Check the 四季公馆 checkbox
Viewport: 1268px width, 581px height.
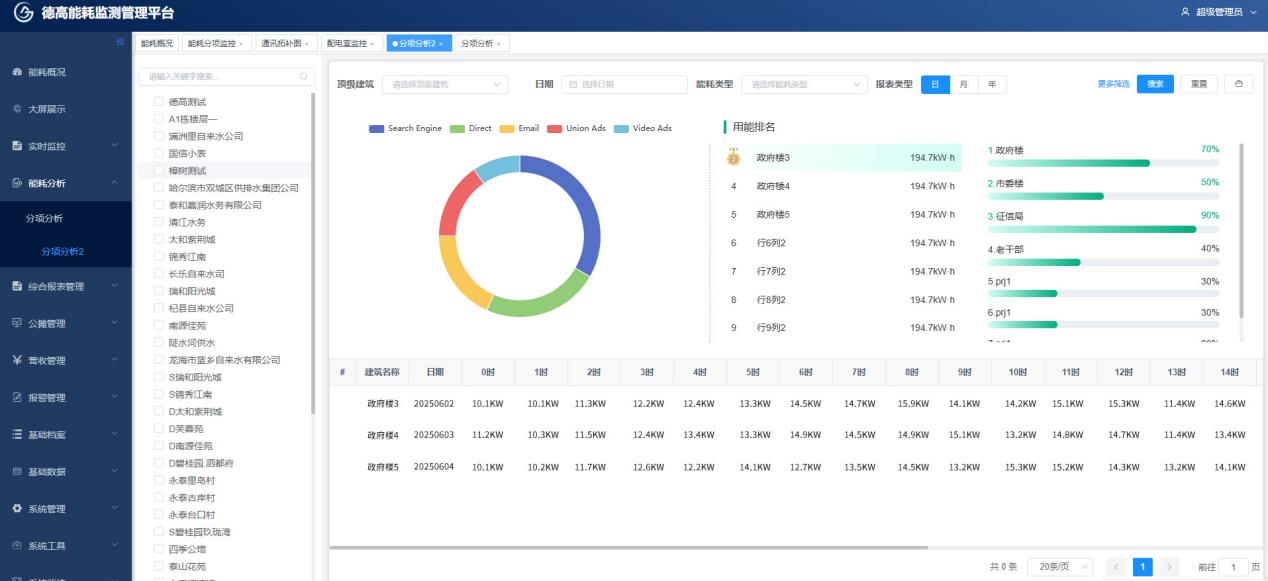[158, 549]
